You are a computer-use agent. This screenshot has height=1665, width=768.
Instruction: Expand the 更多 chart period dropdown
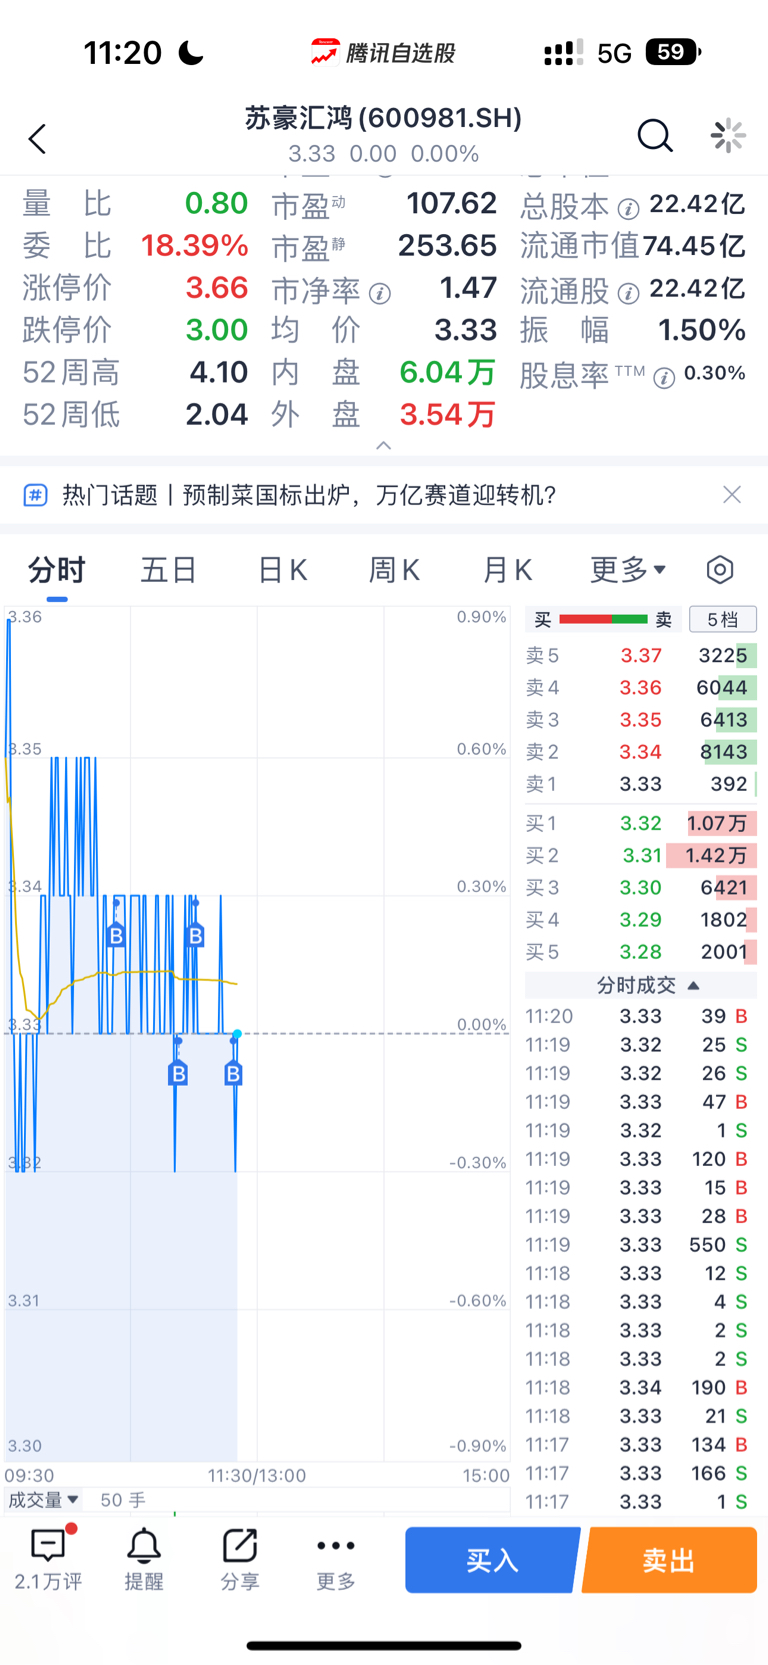pyautogui.click(x=628, y=570)
